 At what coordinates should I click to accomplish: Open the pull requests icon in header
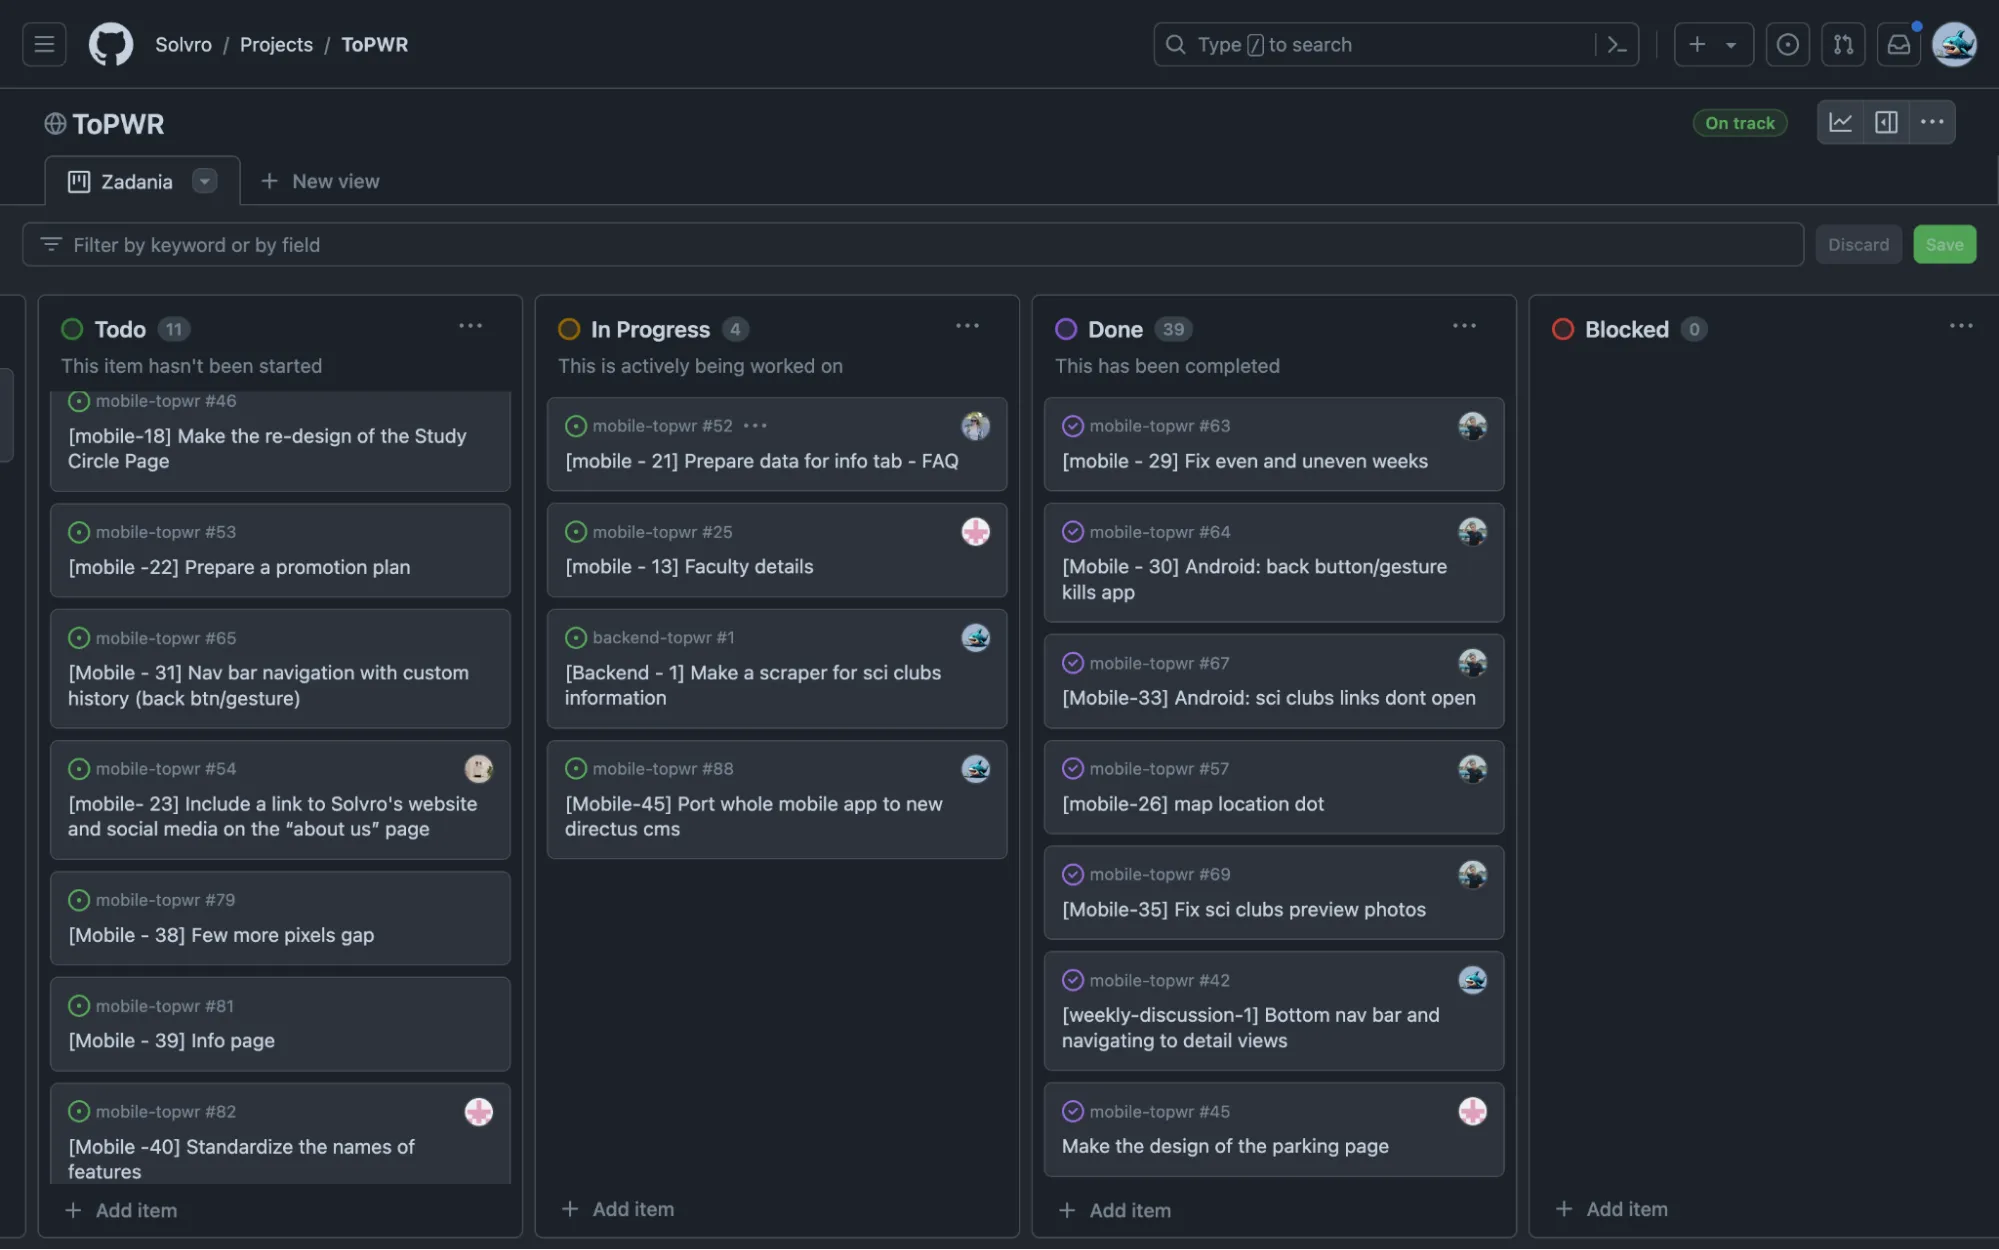pos(1842,45)
